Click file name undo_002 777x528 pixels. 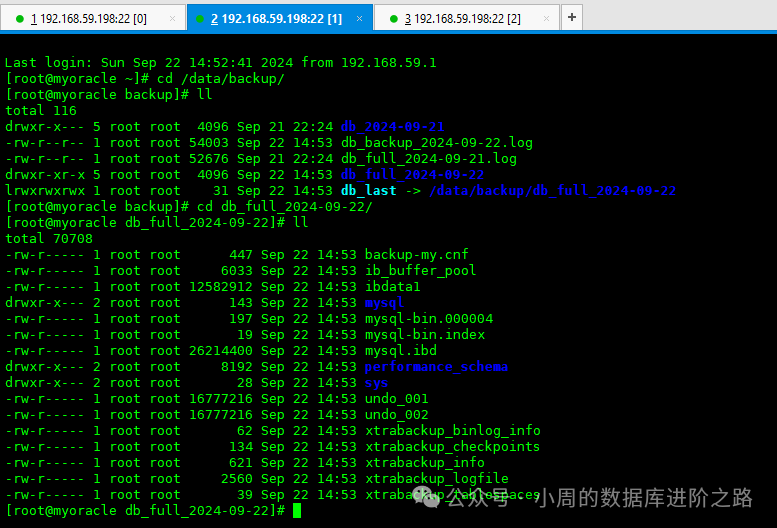pyautogui.click(x=396, y=415)
